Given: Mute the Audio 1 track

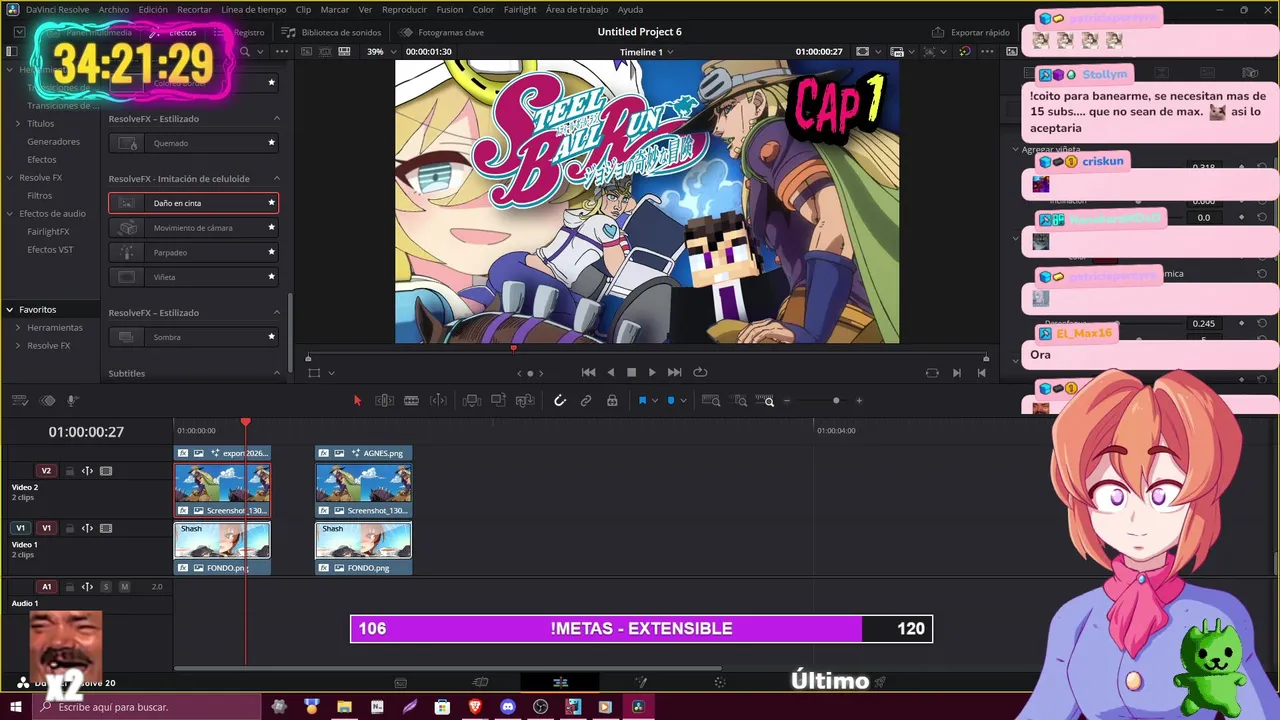Looking at the screenshot, I should click(124, 587).
